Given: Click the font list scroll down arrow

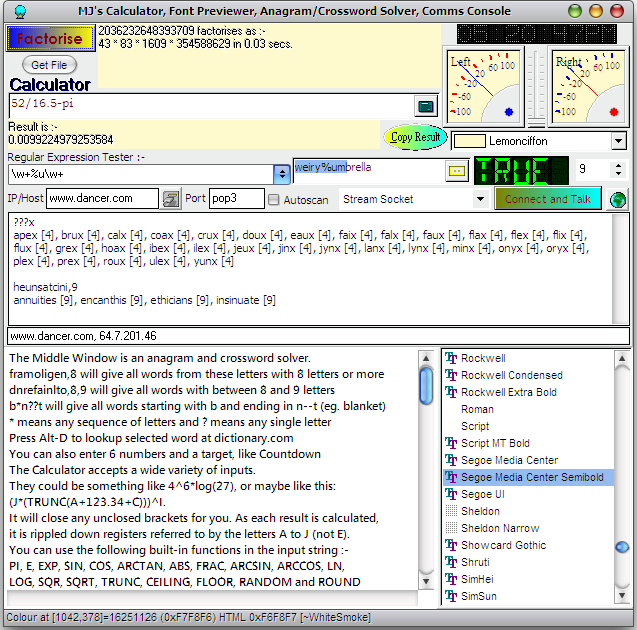Looking at the screenshot, I should pos(622,596).
